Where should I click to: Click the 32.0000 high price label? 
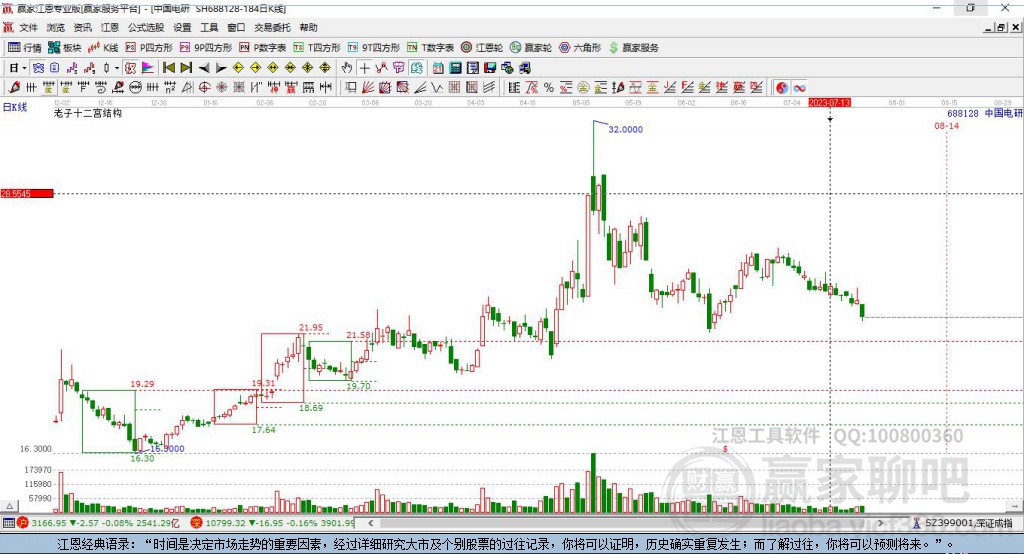point(626,129)
